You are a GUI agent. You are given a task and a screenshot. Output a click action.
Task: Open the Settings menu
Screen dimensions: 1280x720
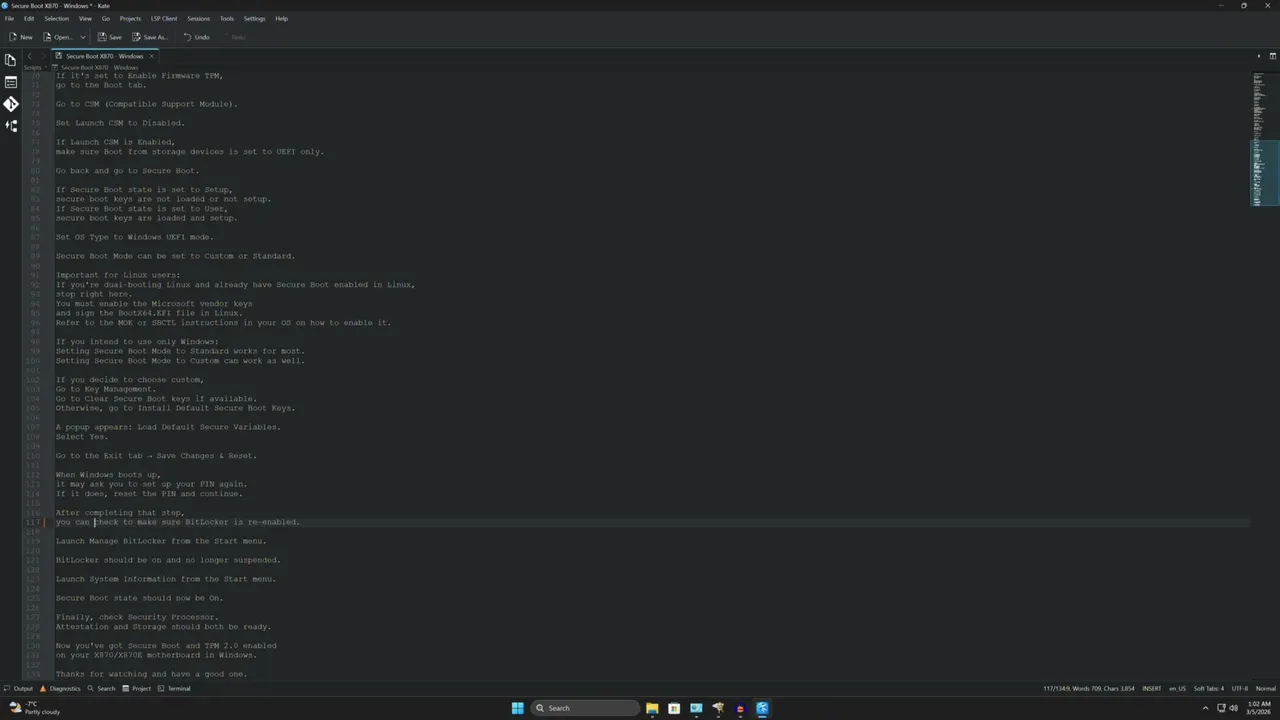click(255, 18)
